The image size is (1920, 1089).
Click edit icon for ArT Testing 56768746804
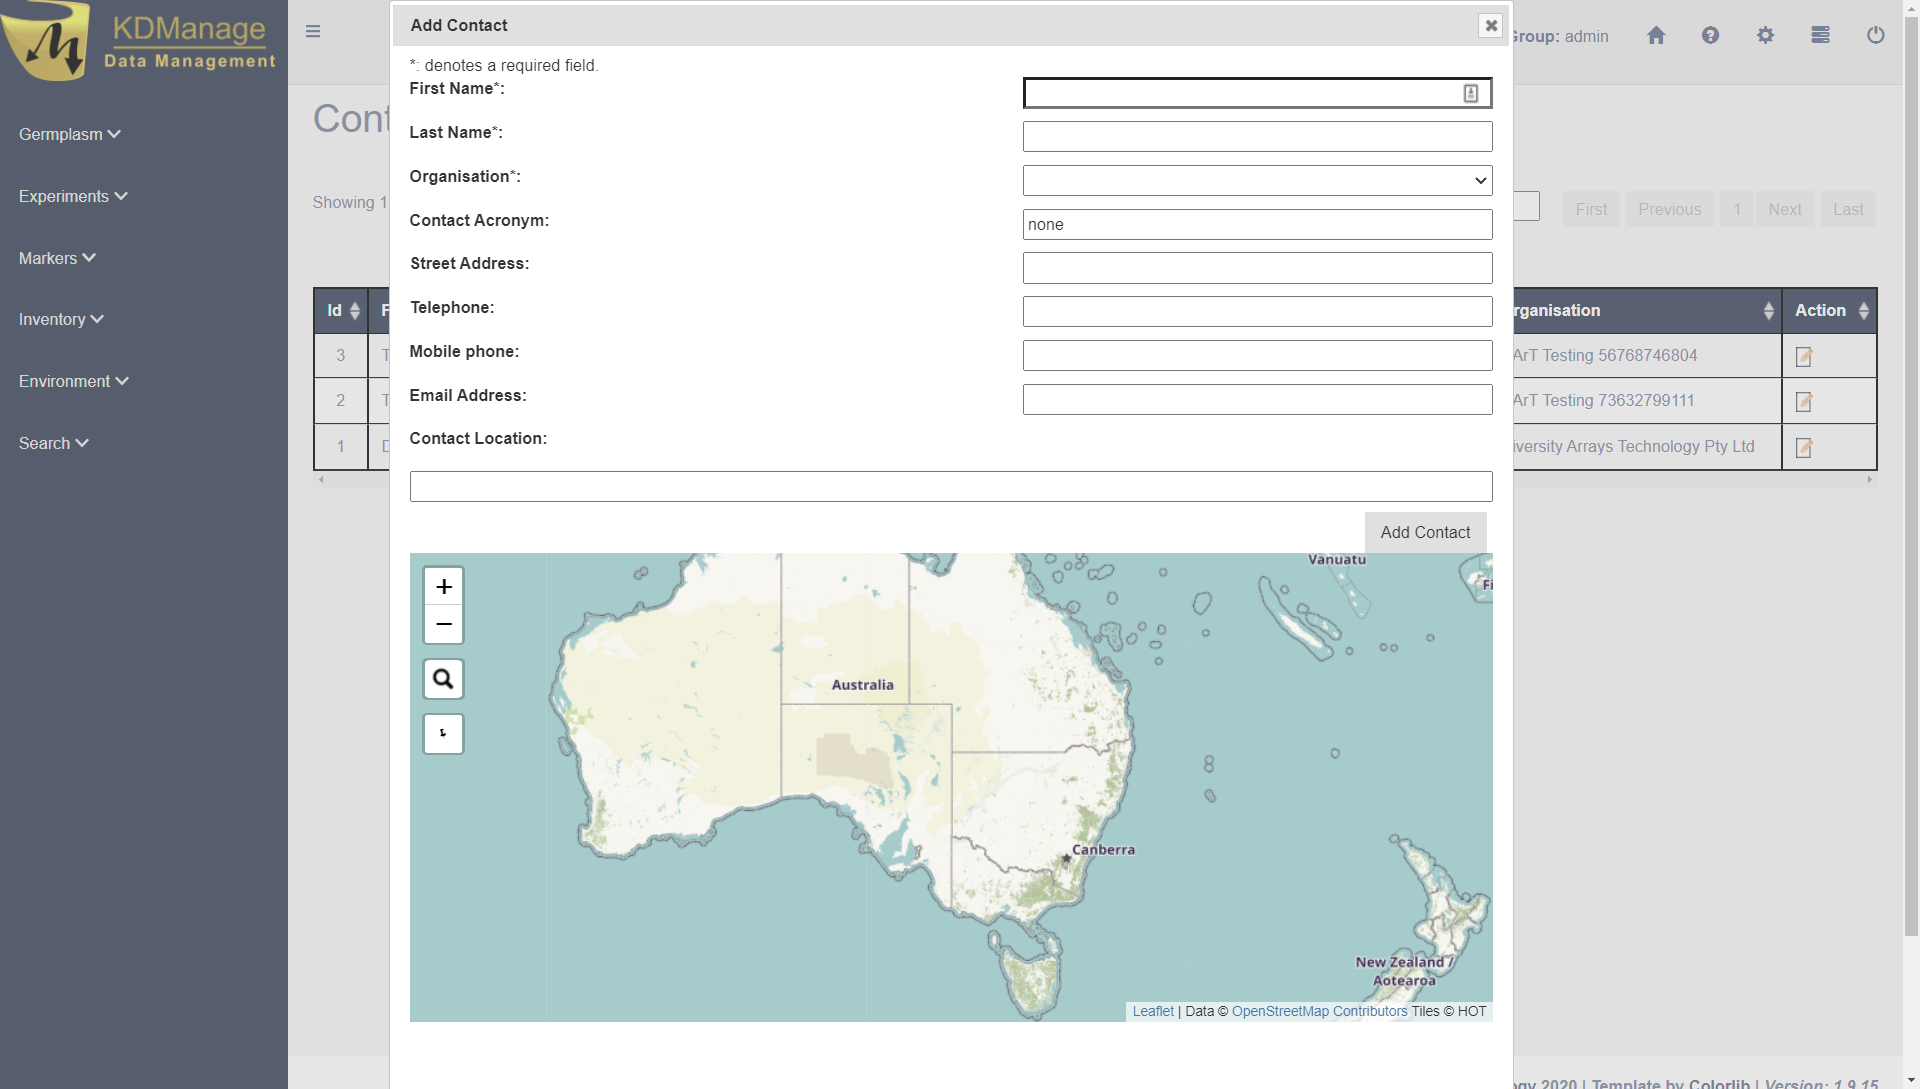click(1804, 356)
